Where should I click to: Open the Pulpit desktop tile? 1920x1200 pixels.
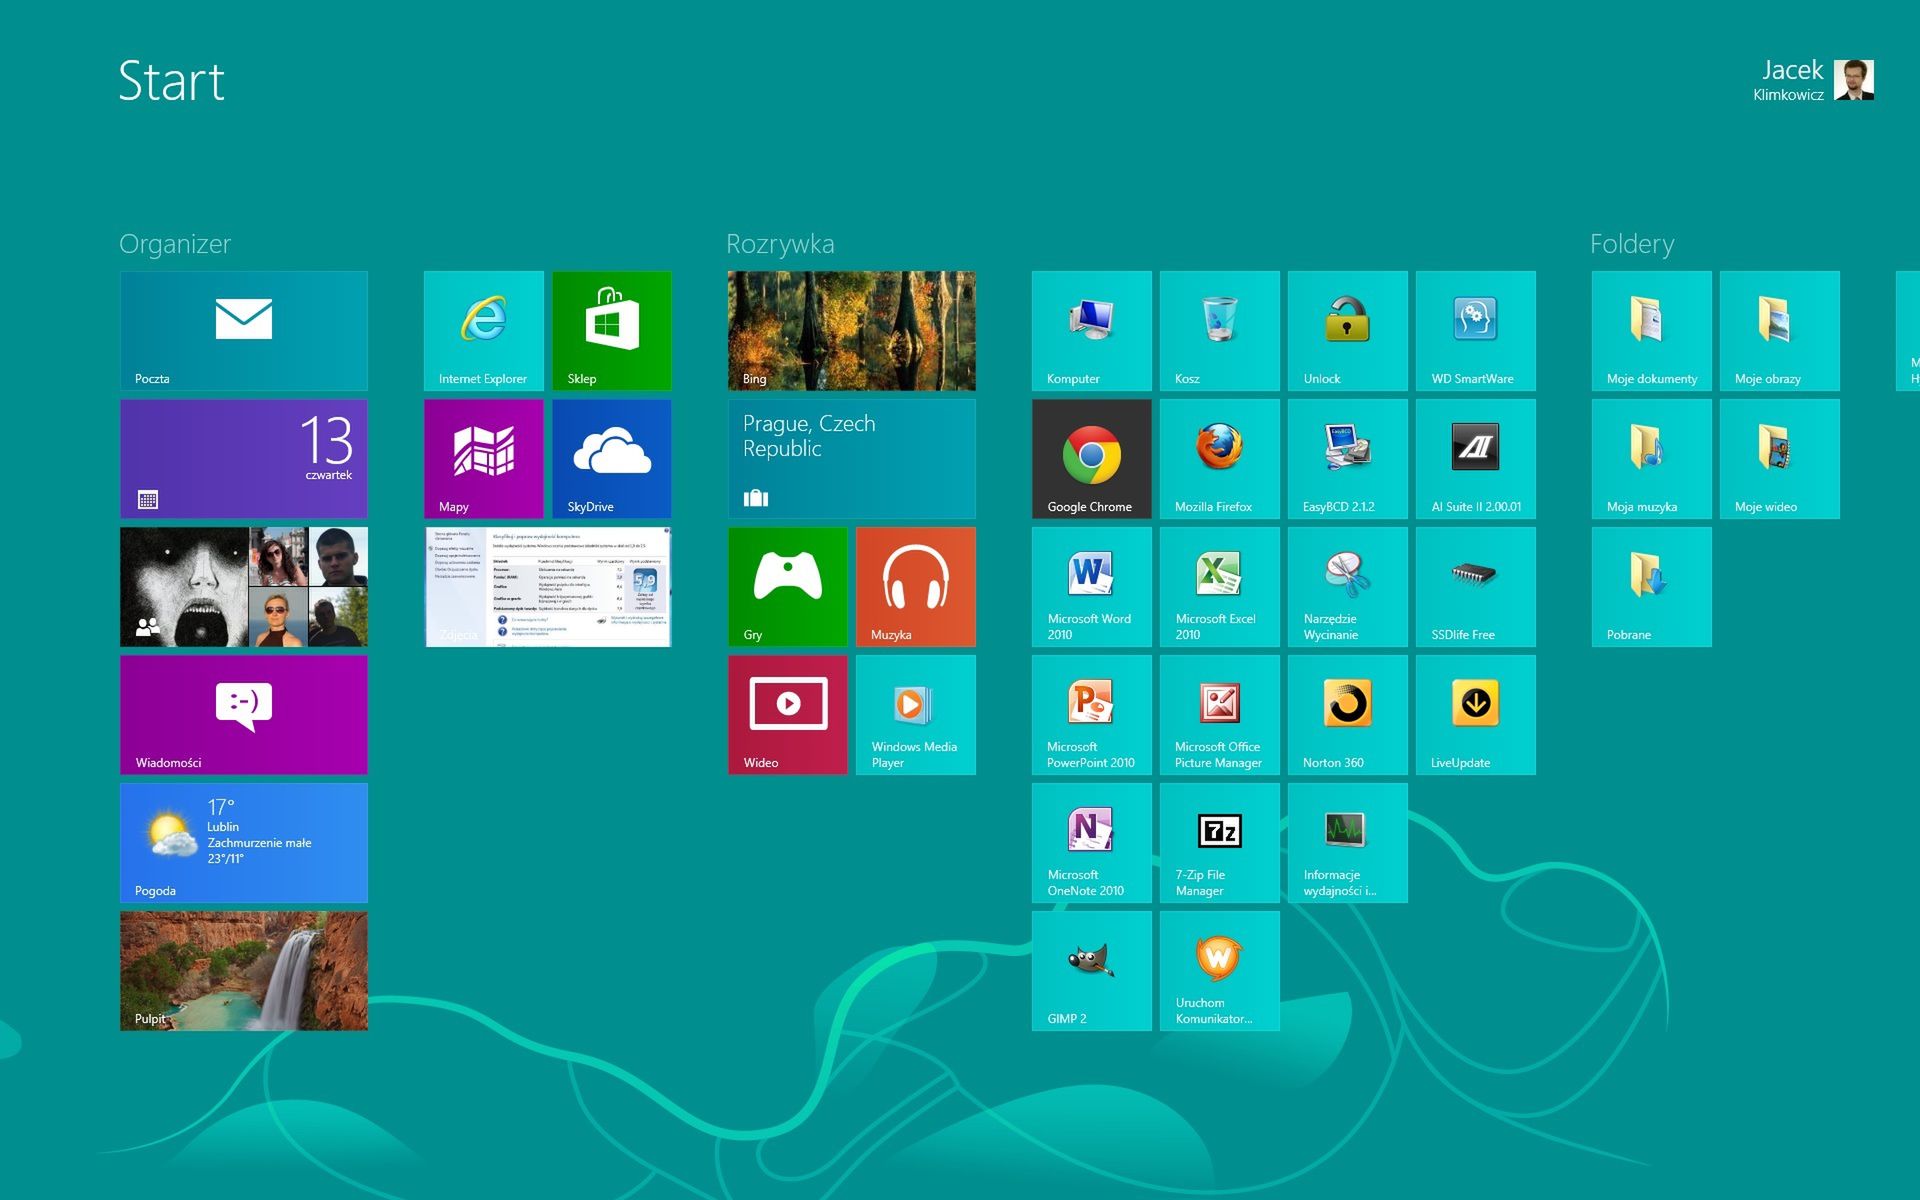point(244,971)
